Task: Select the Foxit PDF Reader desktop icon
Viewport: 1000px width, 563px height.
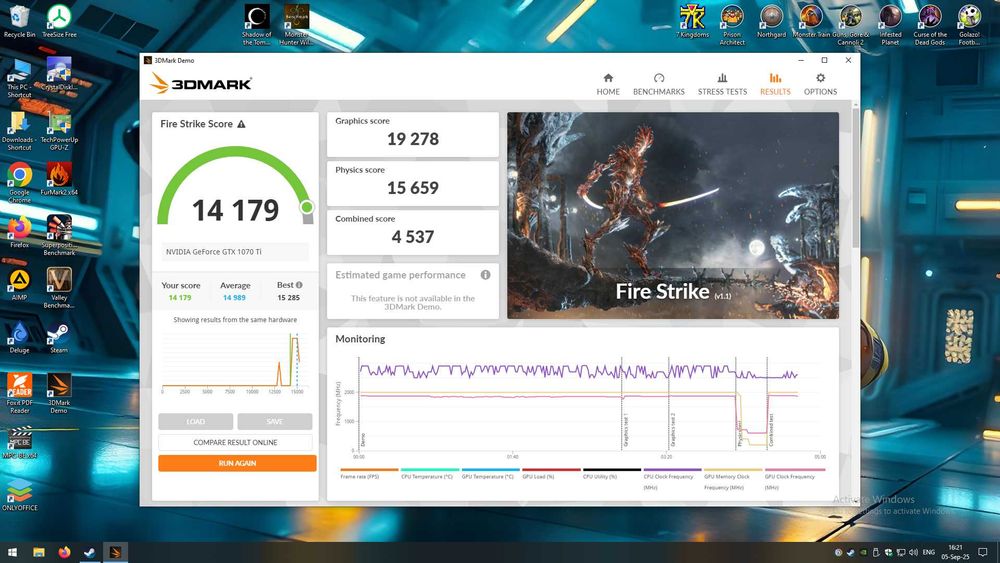Action: [x=19, y=393]
